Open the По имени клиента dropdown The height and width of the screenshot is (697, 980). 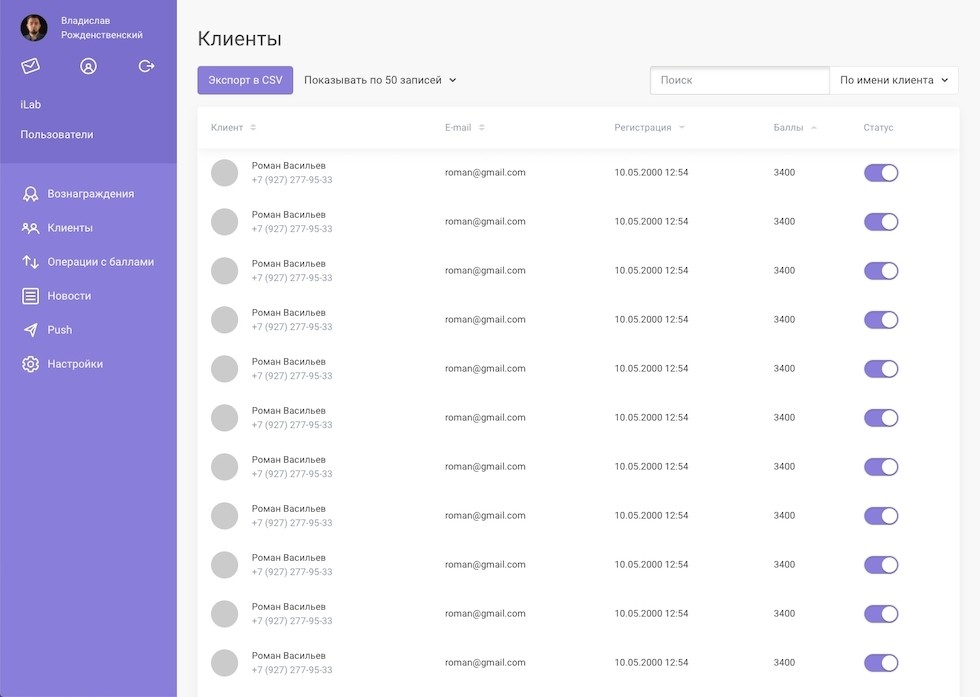pyautogui.click(x=893, y=80)
